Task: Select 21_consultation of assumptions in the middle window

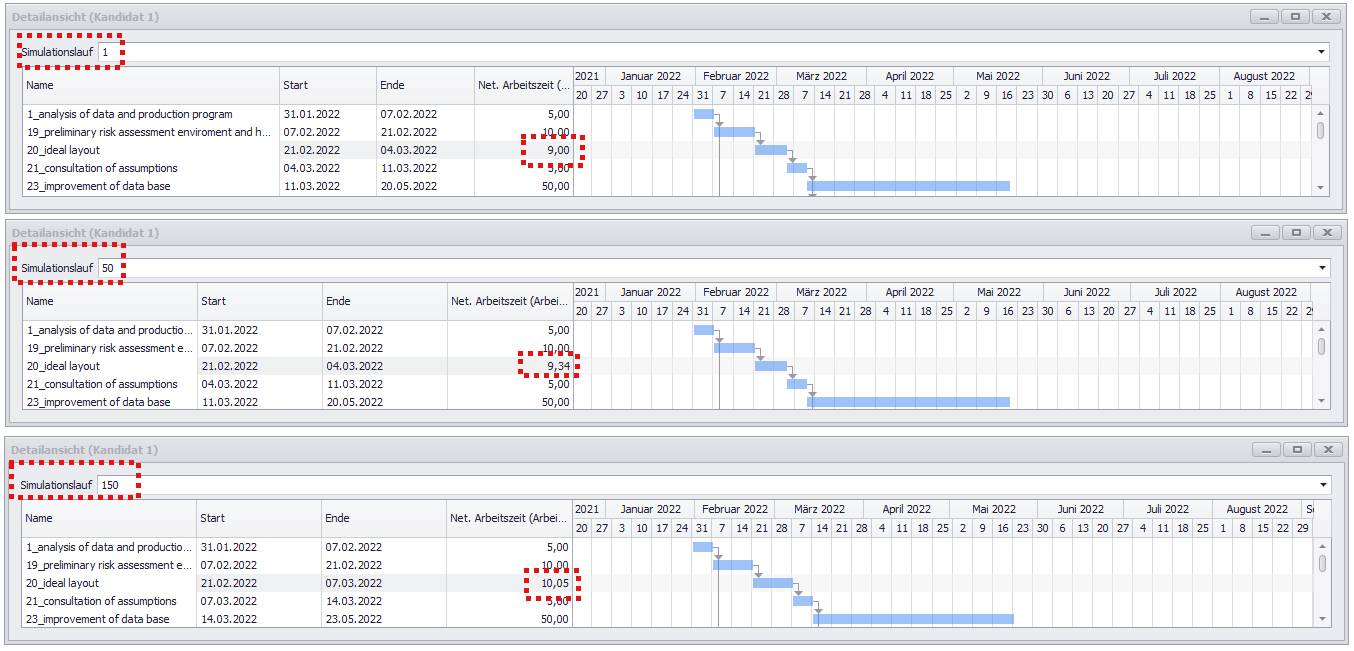Action: point(102,384)
